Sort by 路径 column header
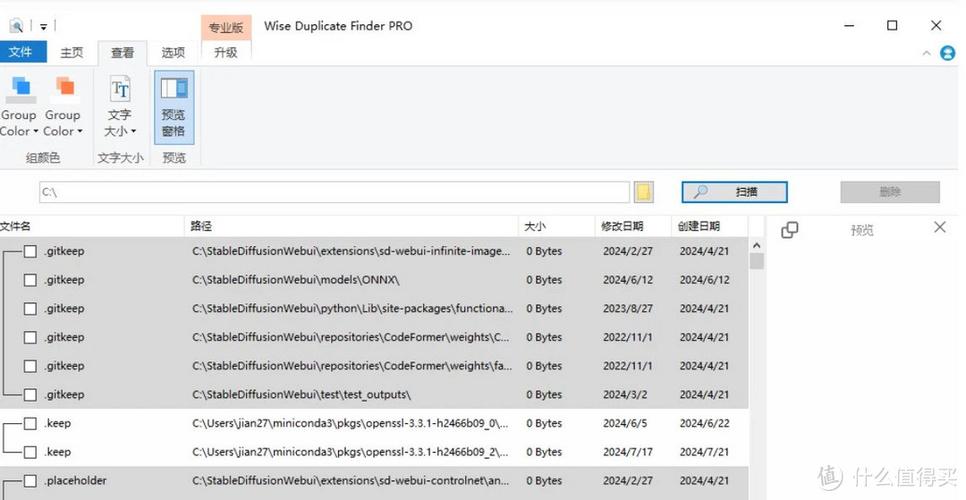Viewport: 966px width, 500px height. click(x=351, y=226)
